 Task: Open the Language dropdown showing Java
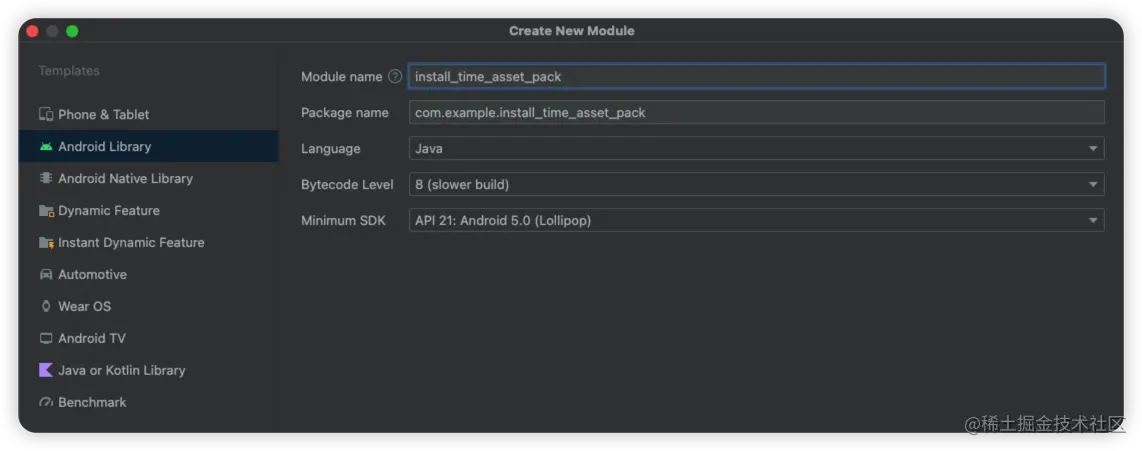(757, 149)
